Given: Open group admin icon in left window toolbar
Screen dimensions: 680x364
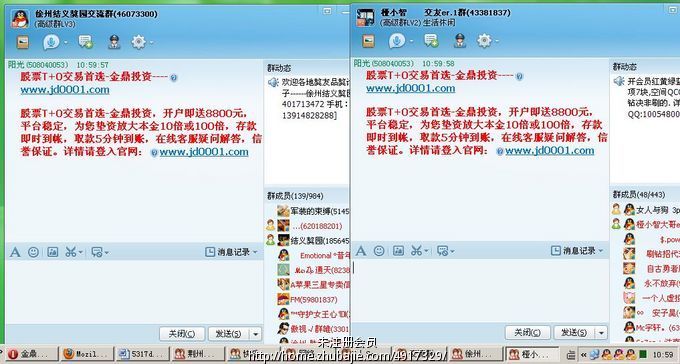Looking at the screenshot, I should point(114,42).
